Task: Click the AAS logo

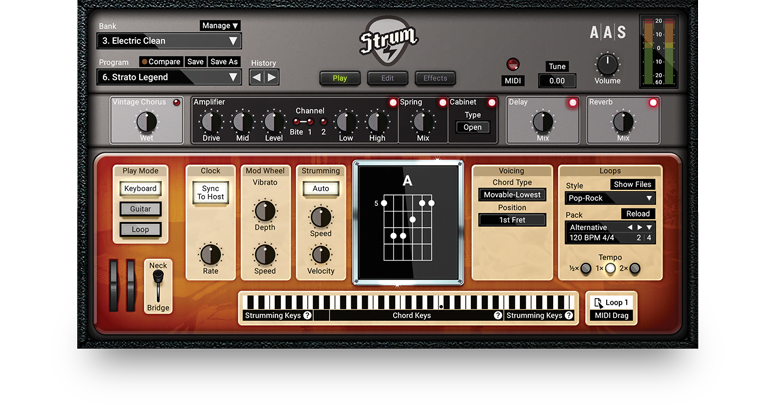Action: [608, 33]
